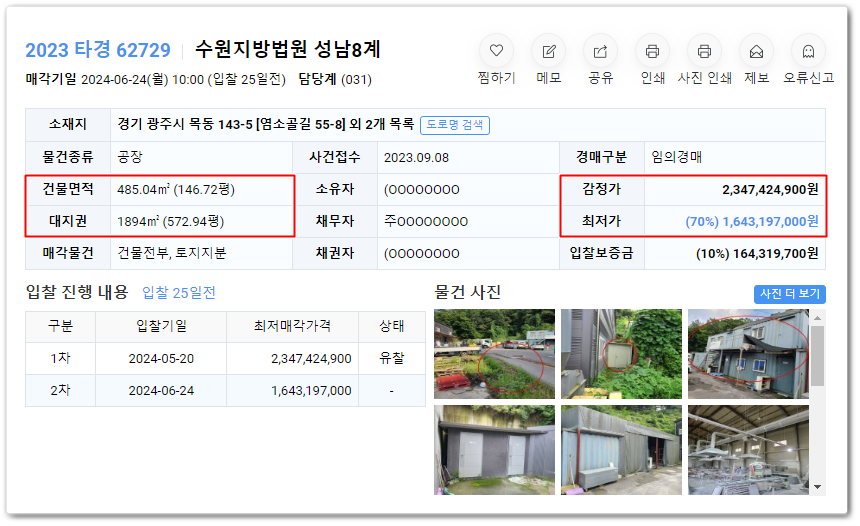Click the 도로명 검색 button
This screenshot has width=860, height=526.
point(455,125)
